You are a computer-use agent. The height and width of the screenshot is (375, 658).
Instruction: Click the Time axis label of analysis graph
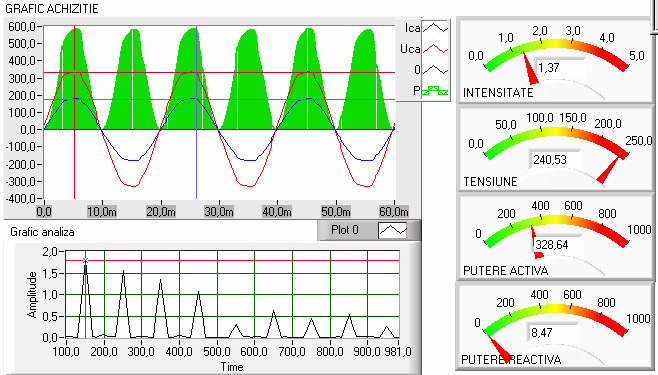[x=232, y=367]
